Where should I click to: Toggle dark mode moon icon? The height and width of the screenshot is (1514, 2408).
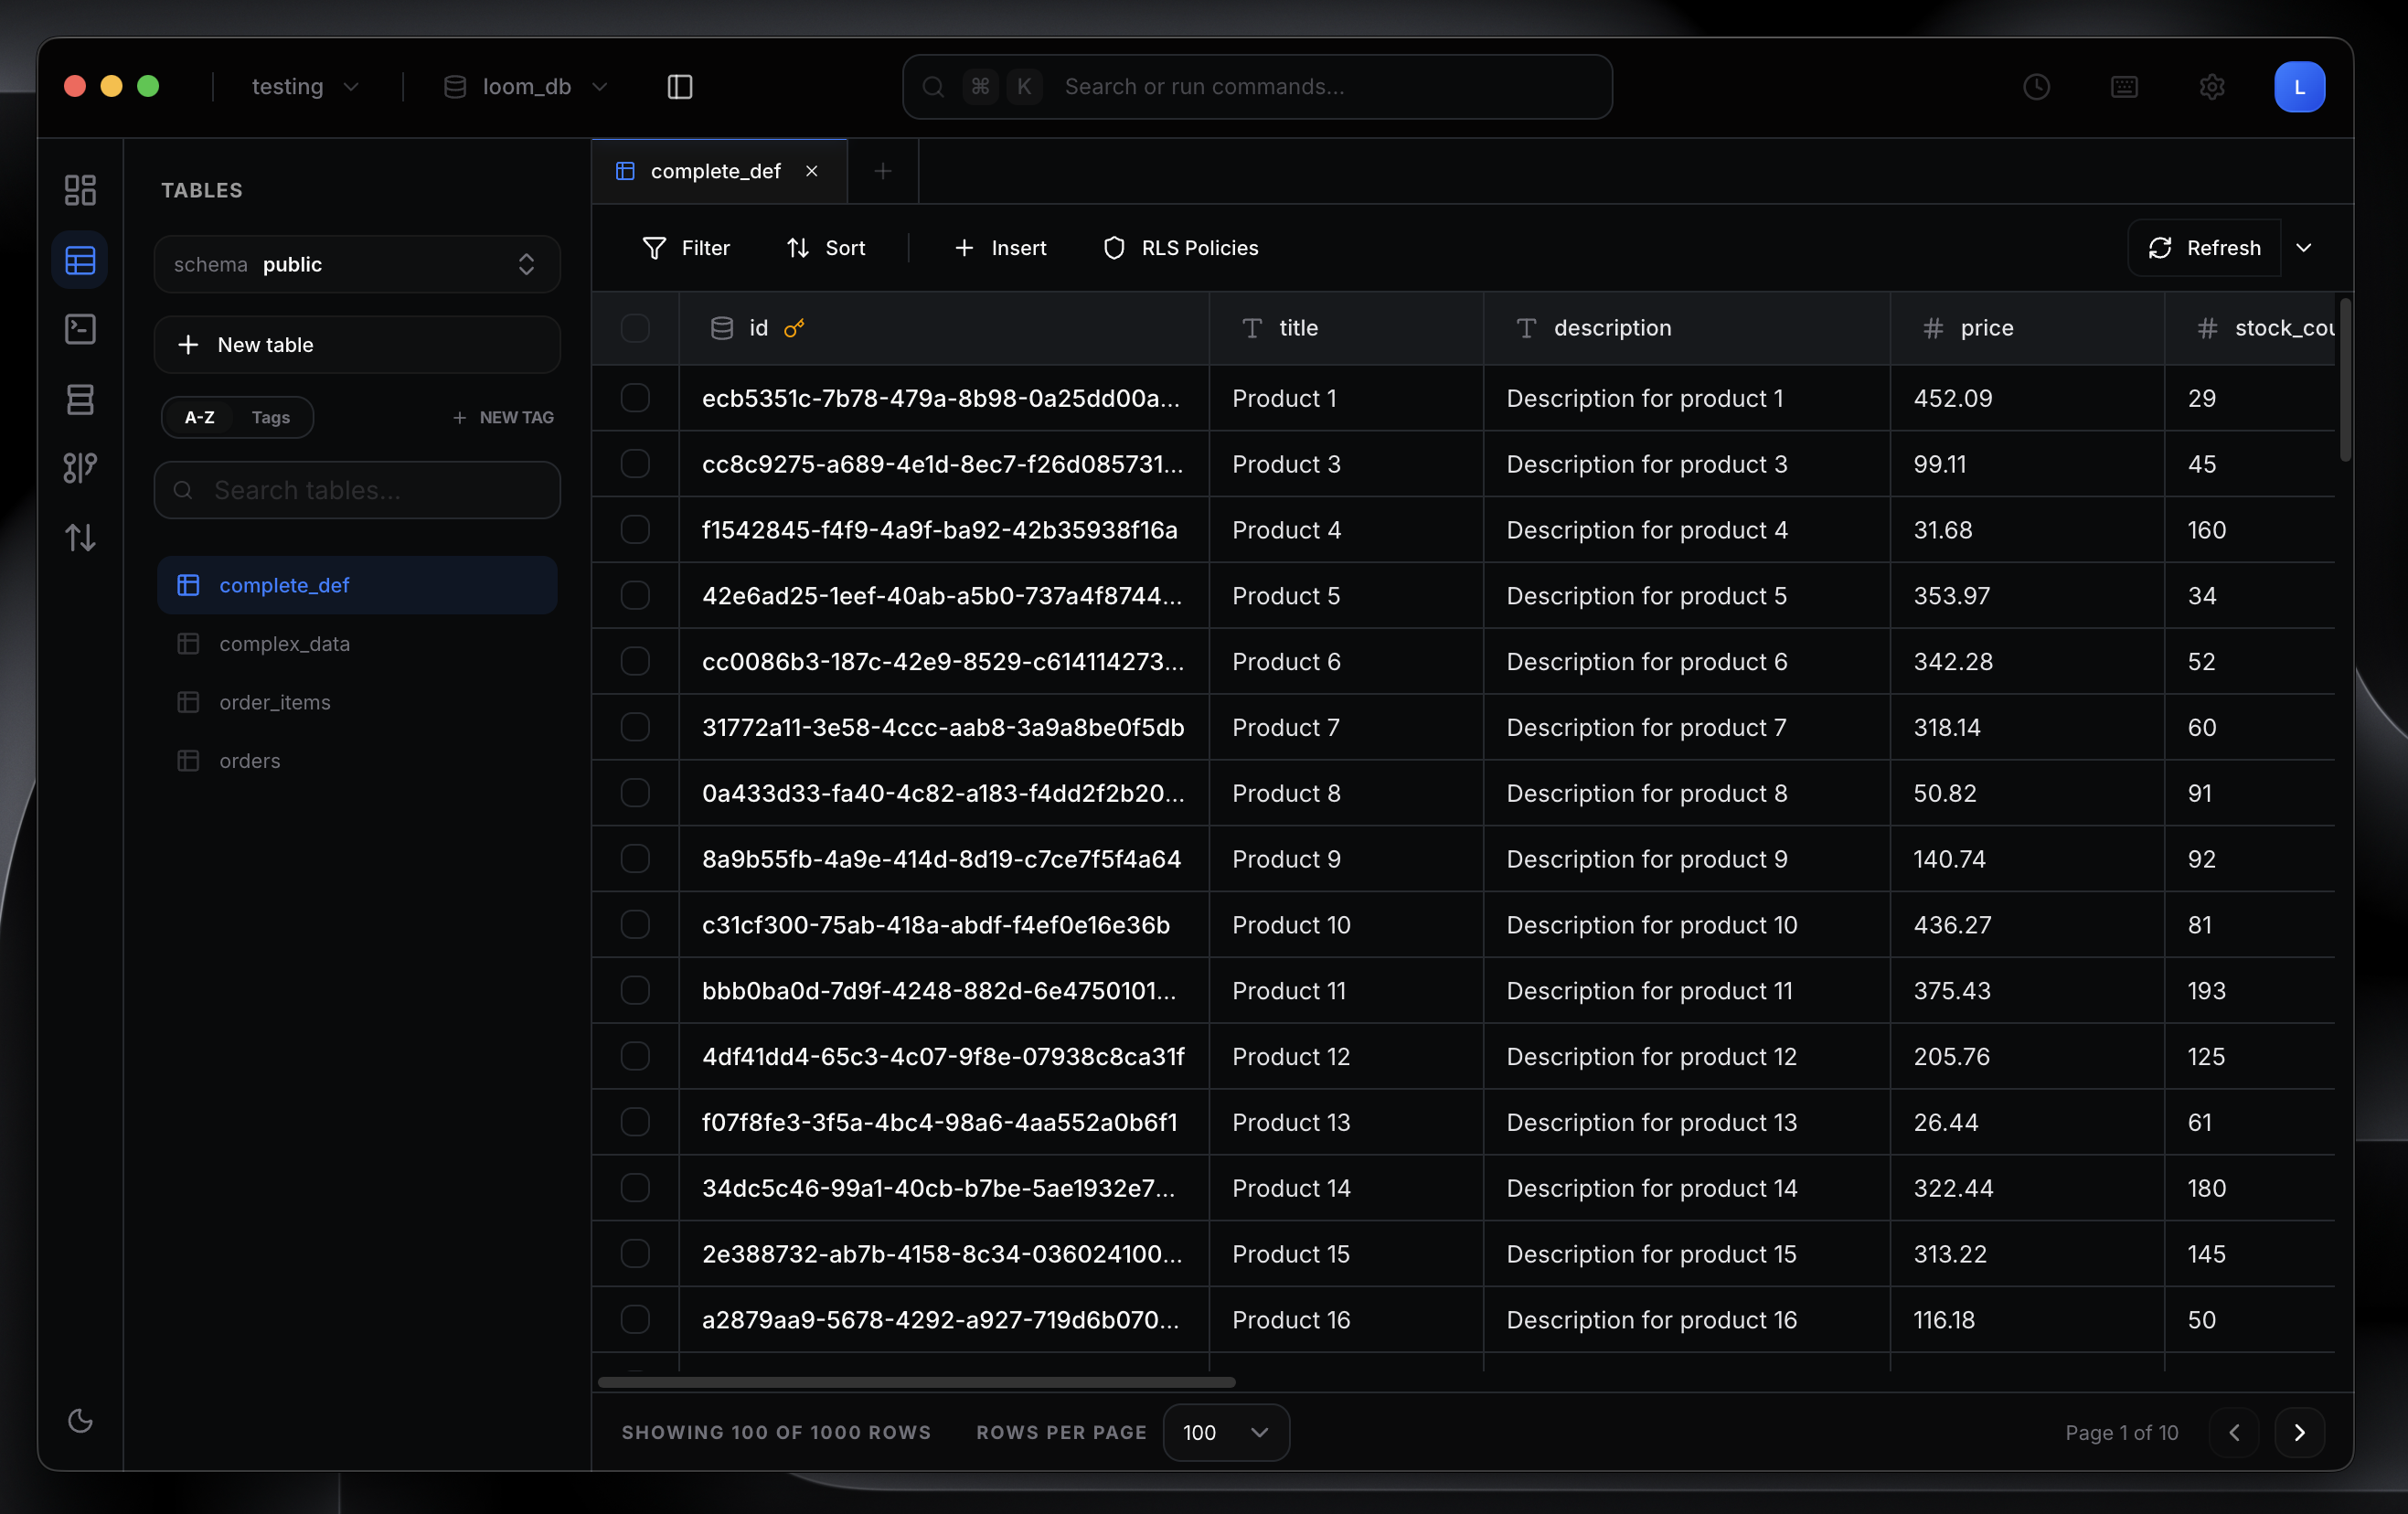click(x=80, y=1420)
